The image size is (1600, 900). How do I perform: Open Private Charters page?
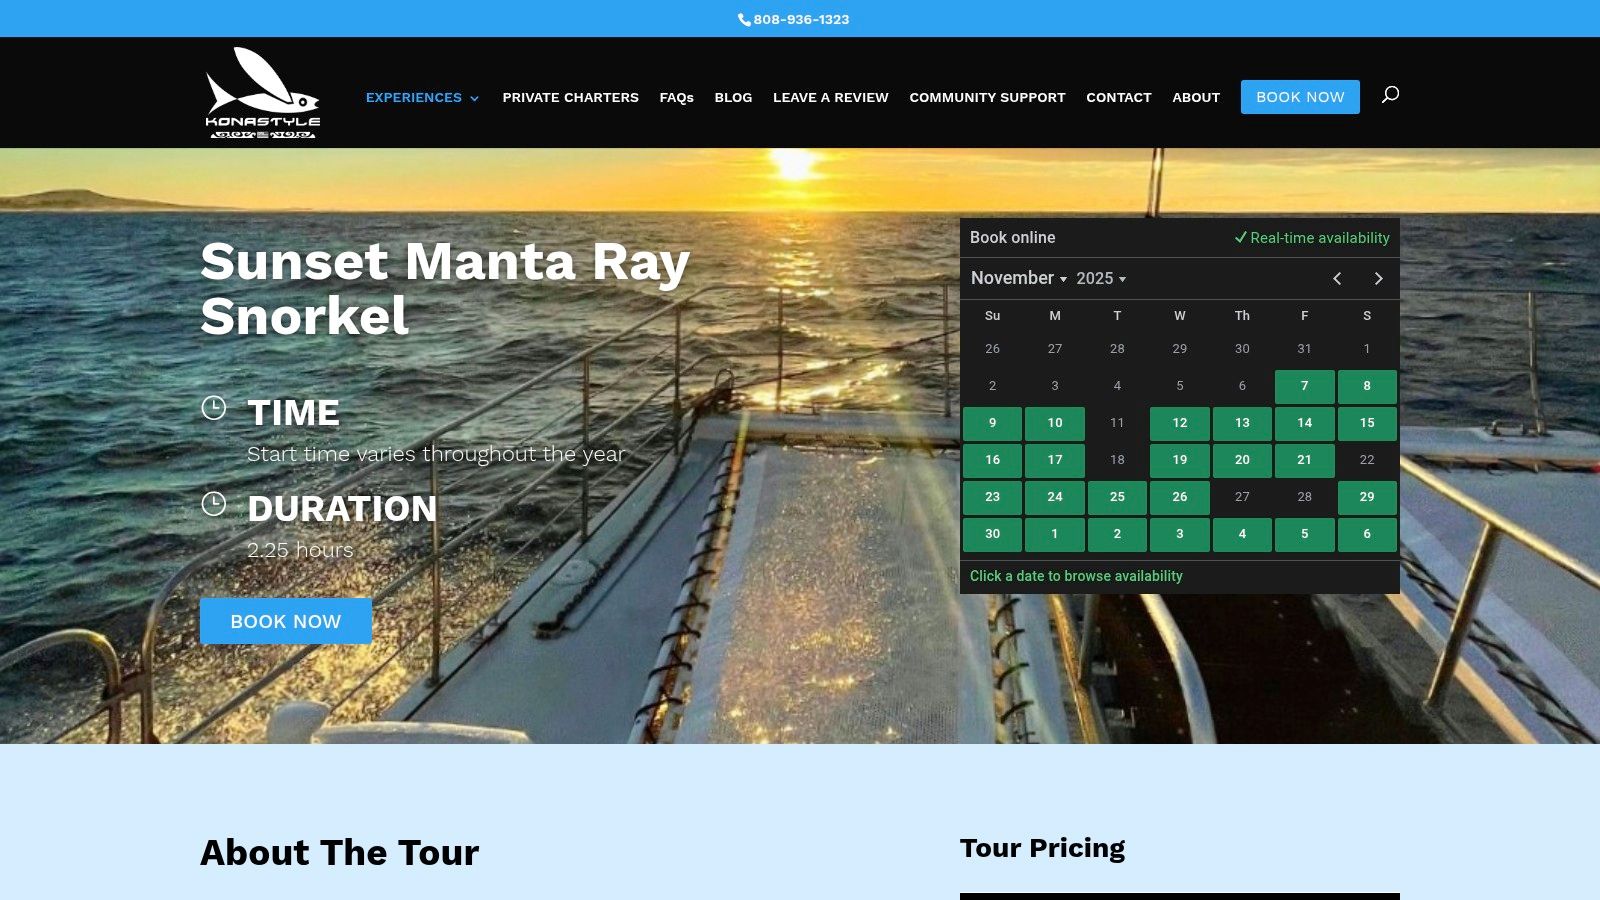(x=570, y=98)
